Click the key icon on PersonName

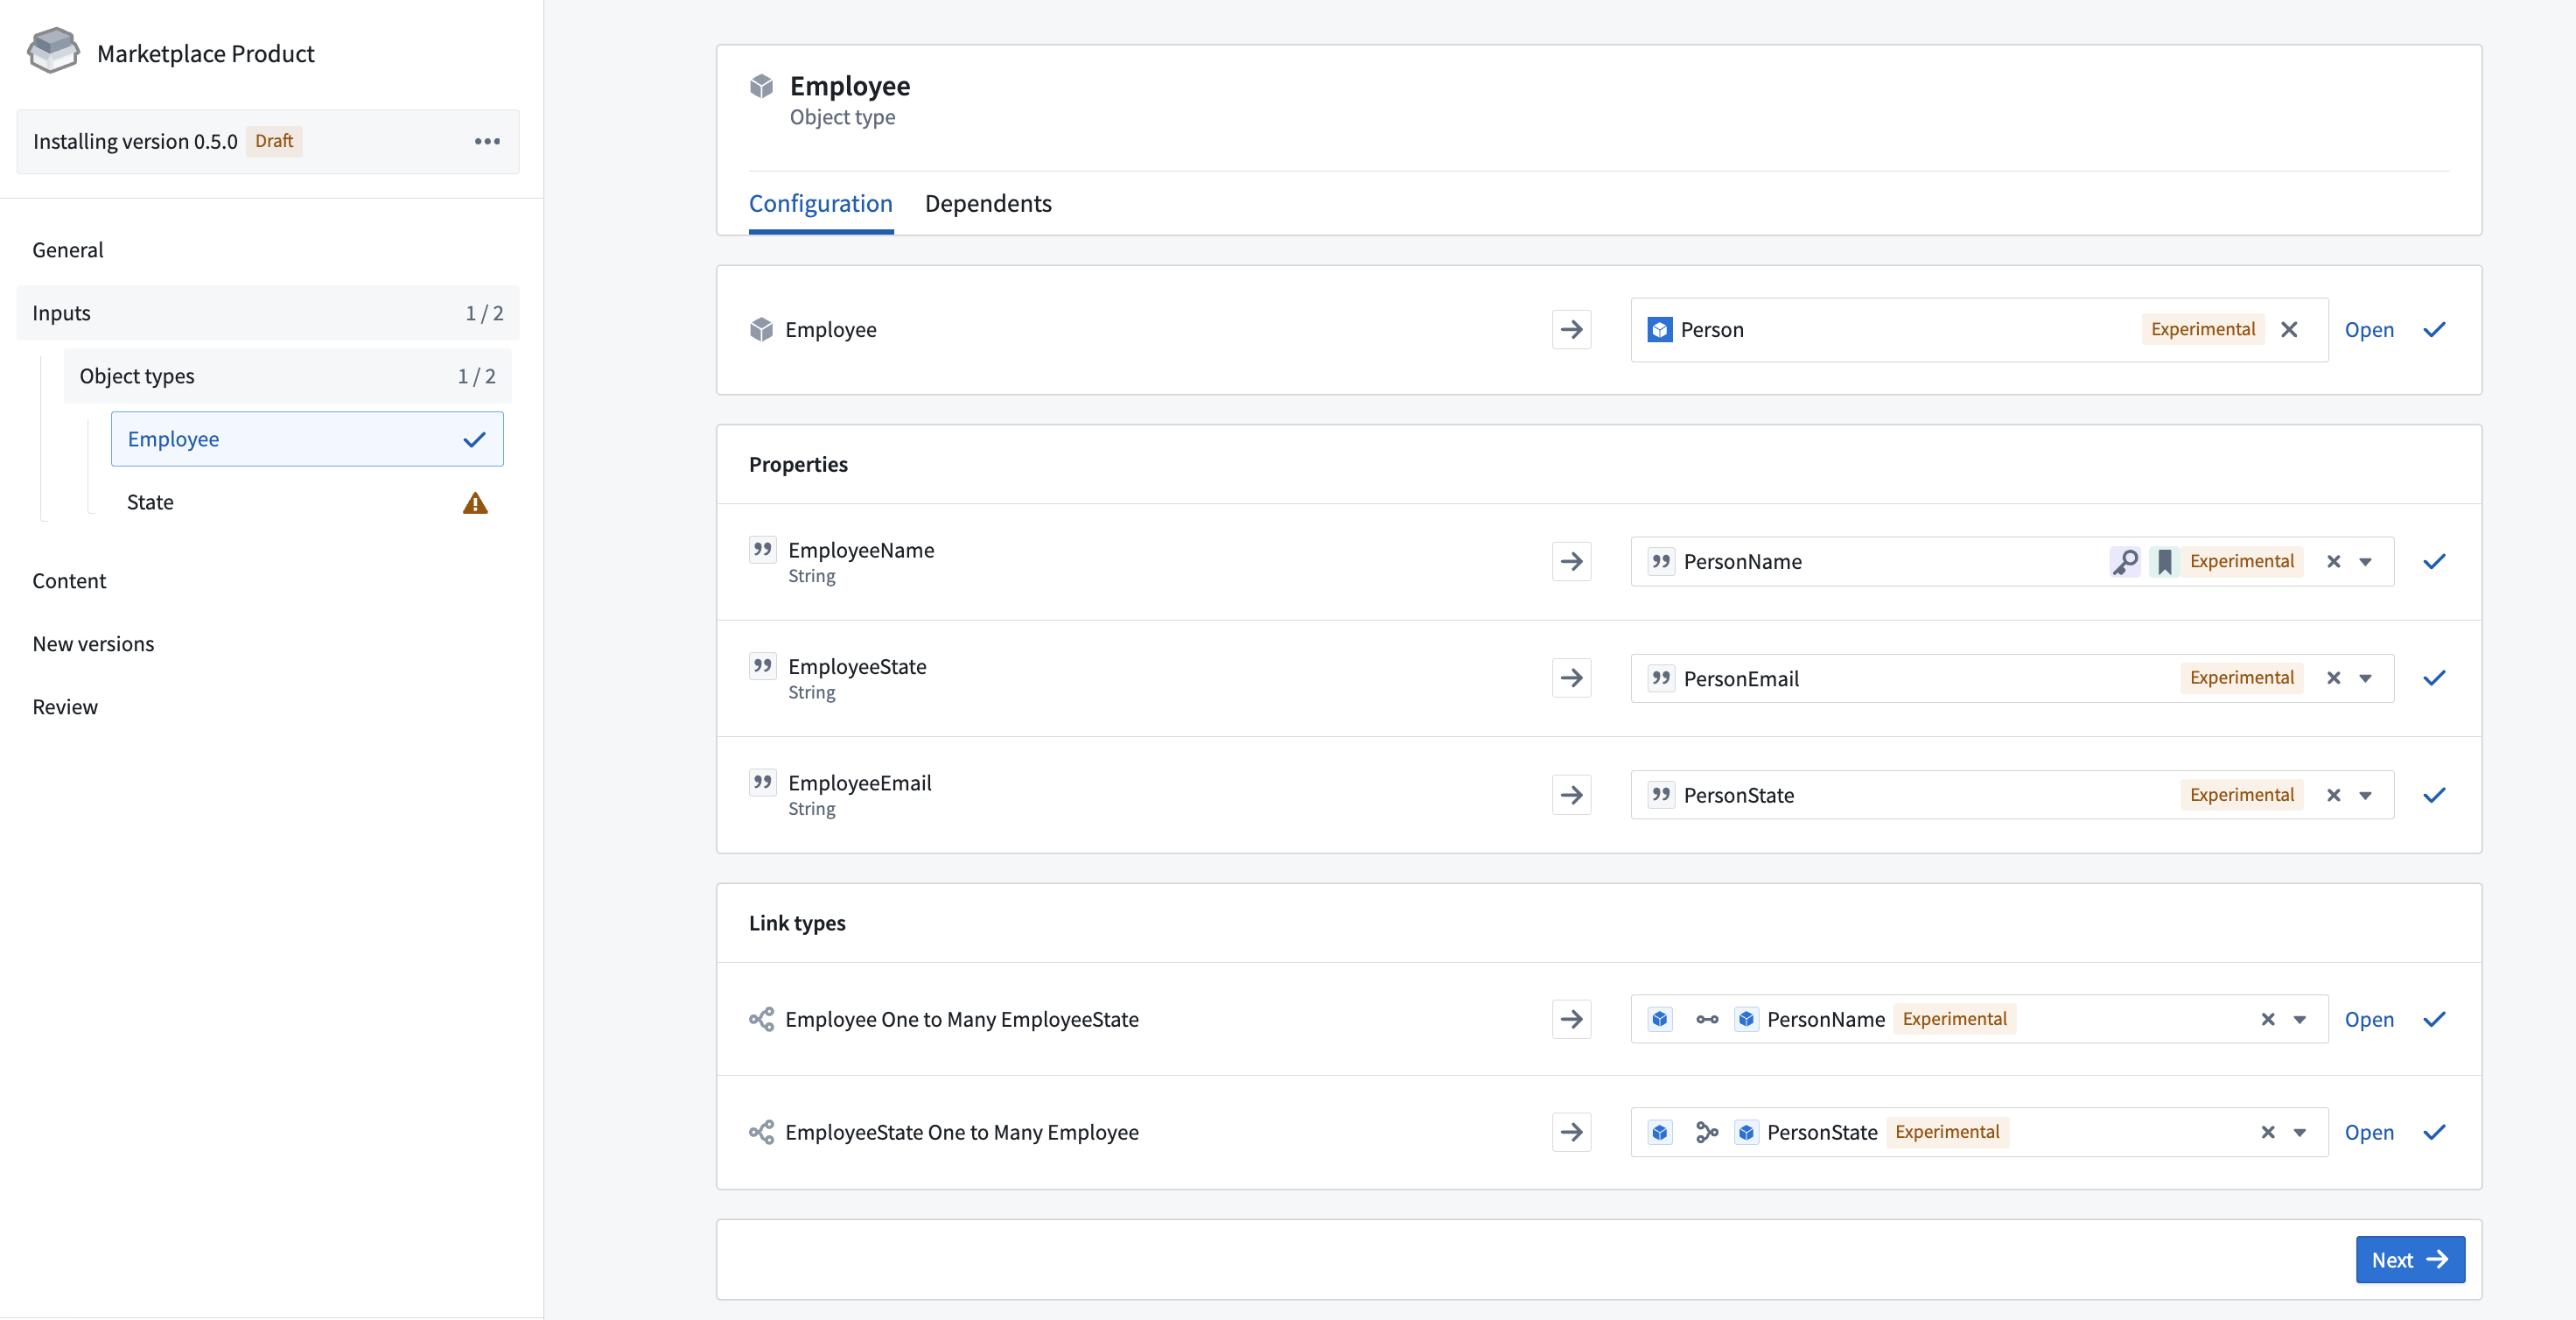tap(2125, 561)
